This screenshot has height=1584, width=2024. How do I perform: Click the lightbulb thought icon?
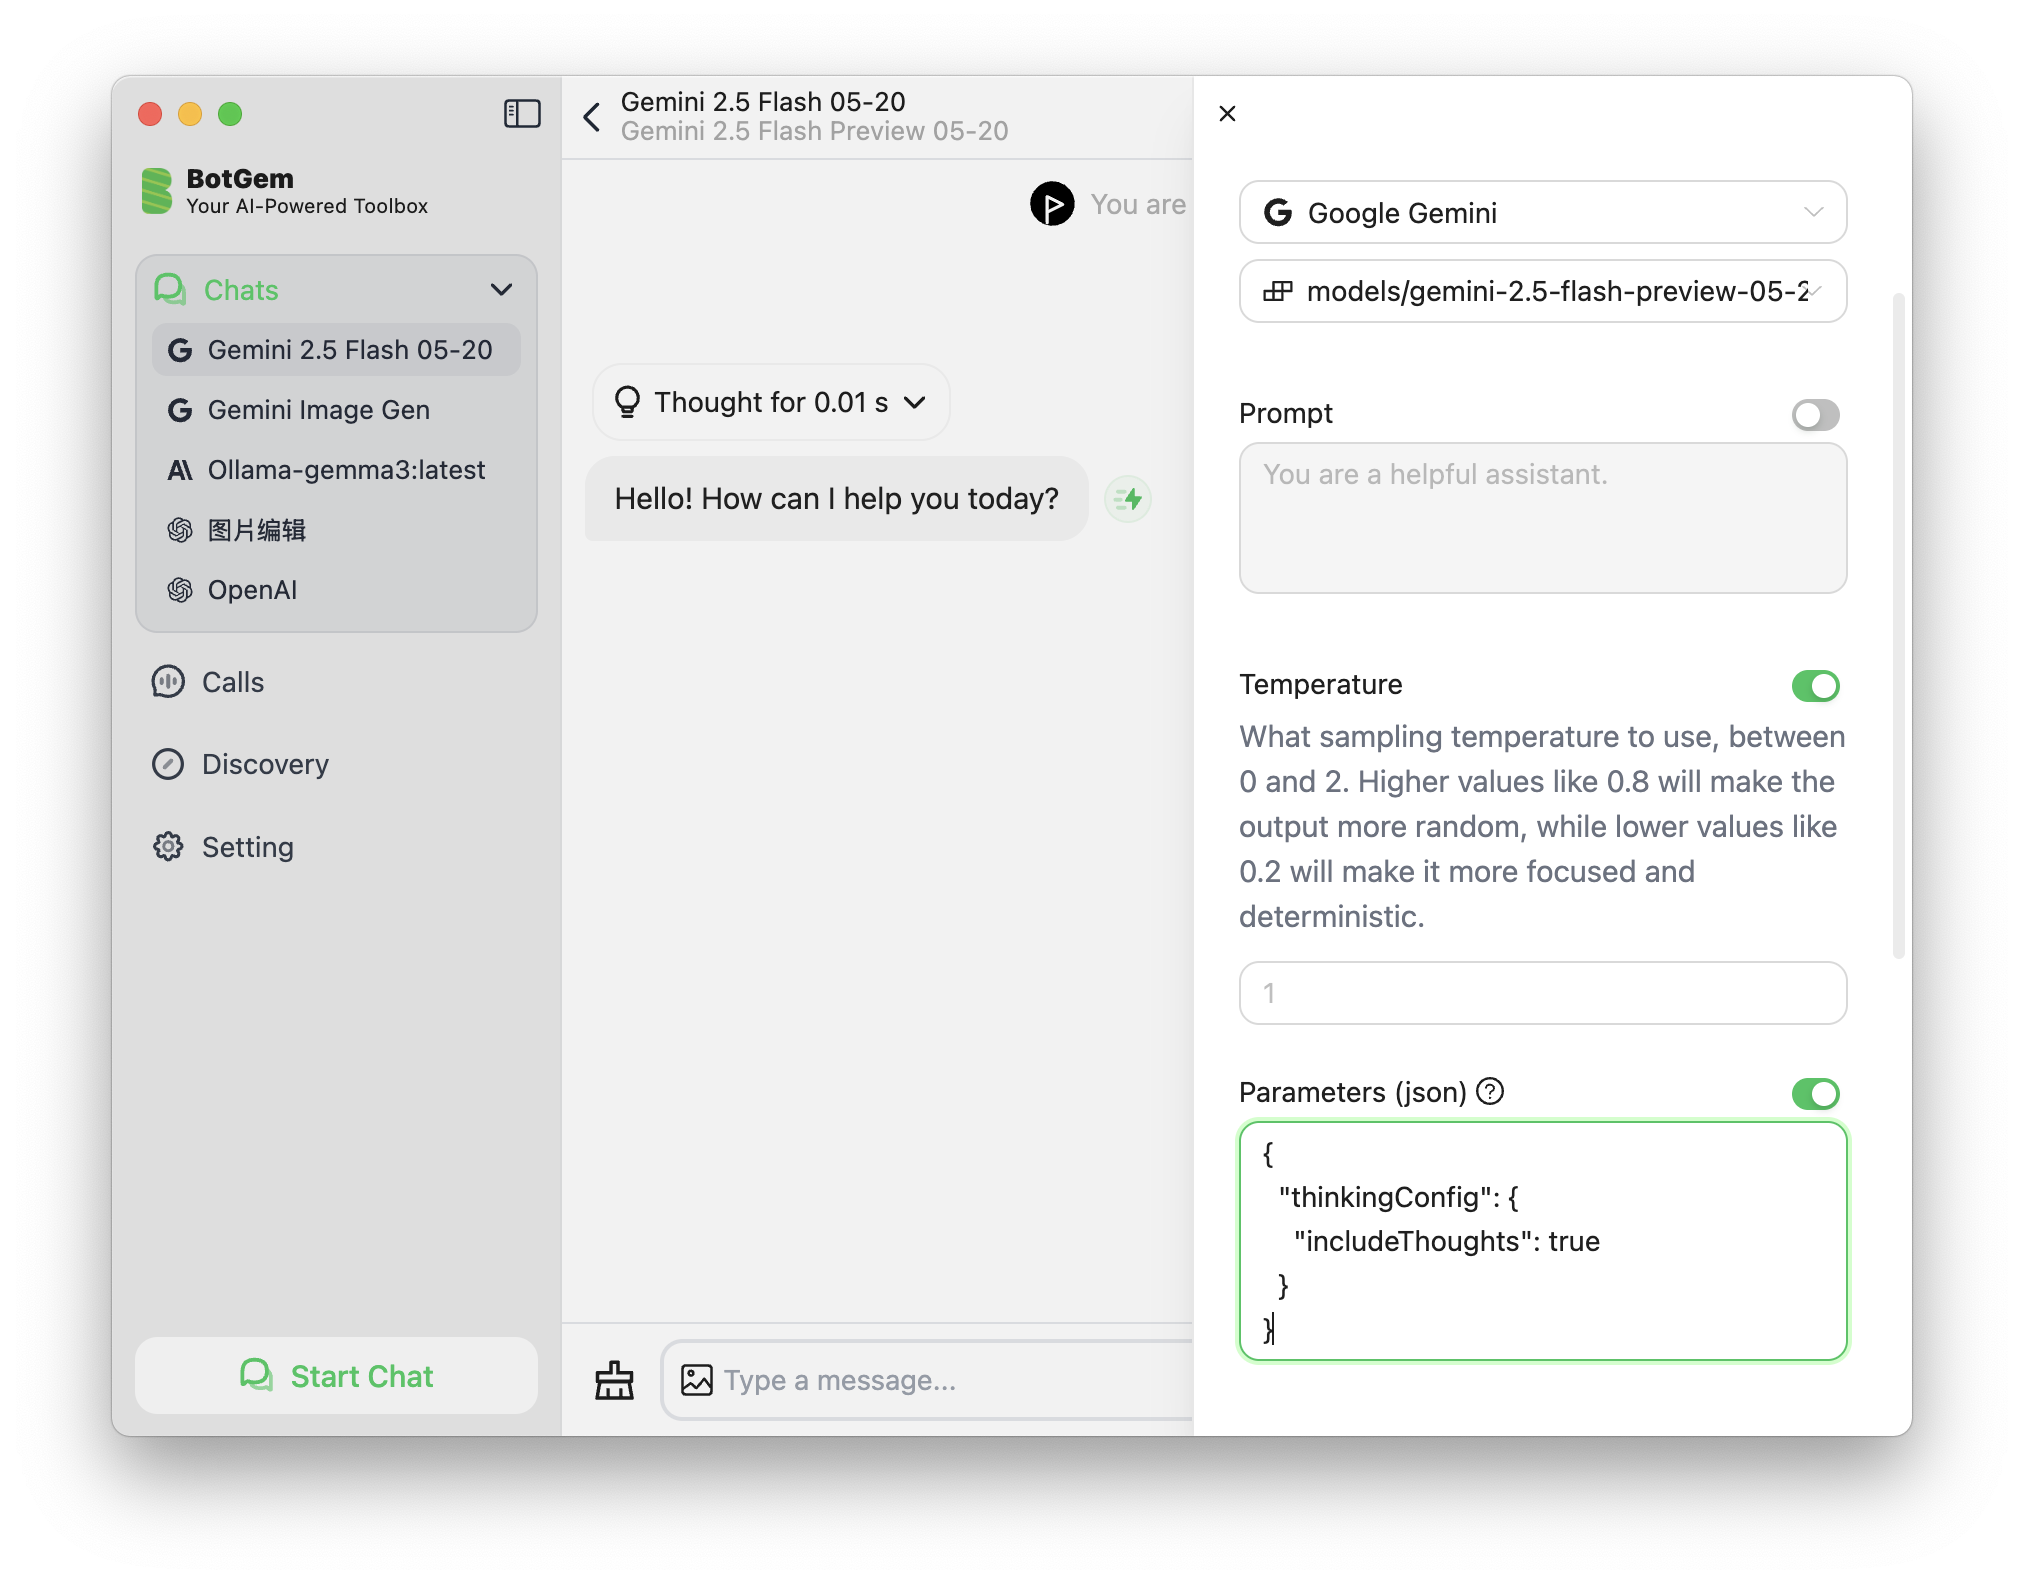627,402
